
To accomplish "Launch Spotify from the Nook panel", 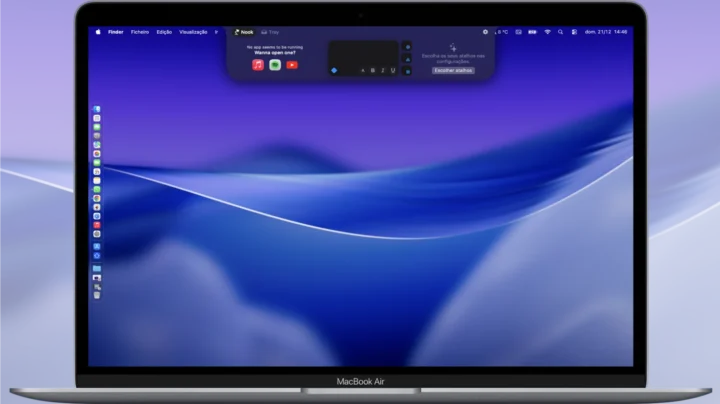I will [275, 65].
